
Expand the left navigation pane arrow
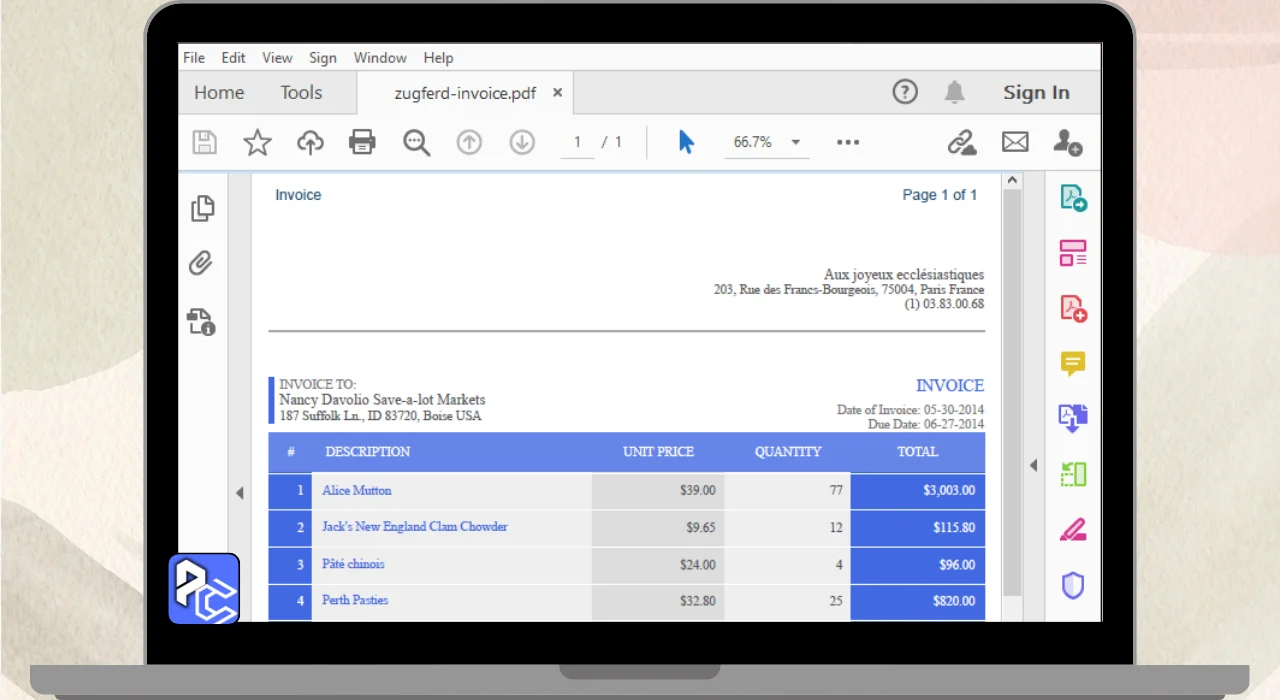(x=240, y=493)
